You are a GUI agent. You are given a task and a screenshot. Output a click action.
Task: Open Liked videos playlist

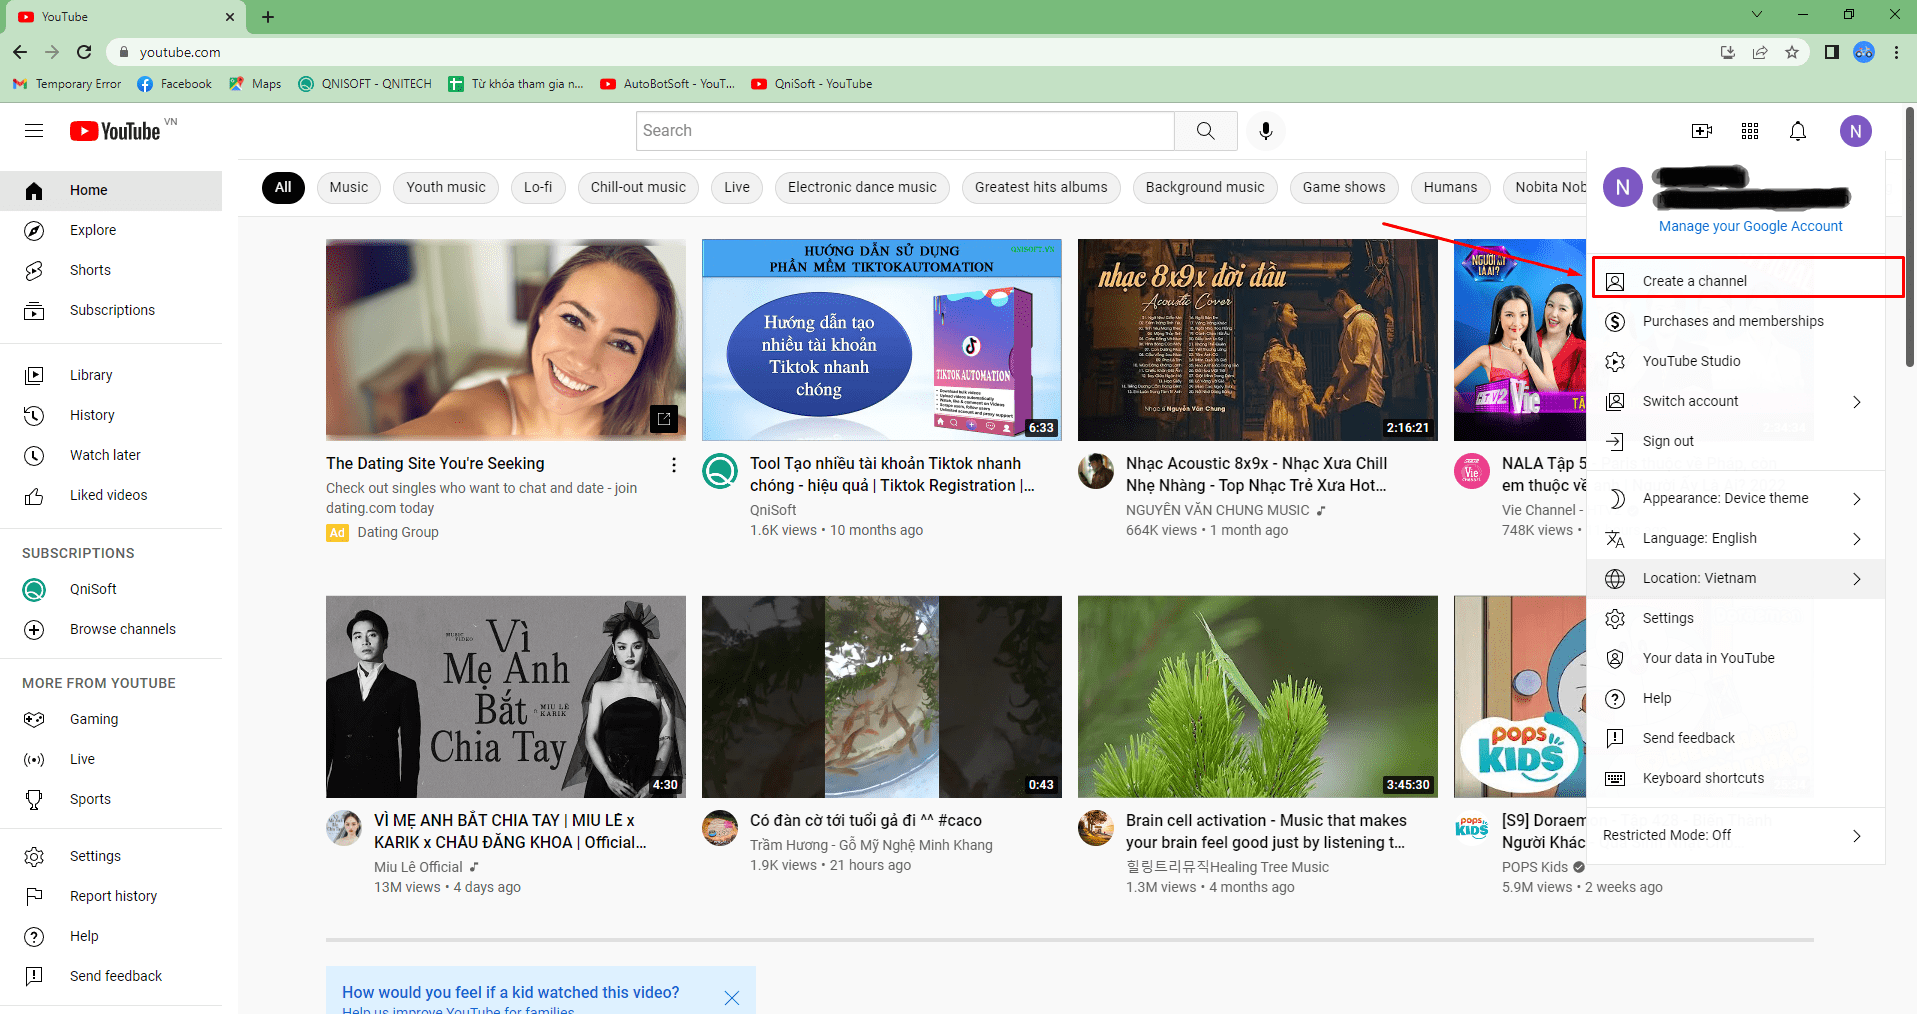click(111, 495)
